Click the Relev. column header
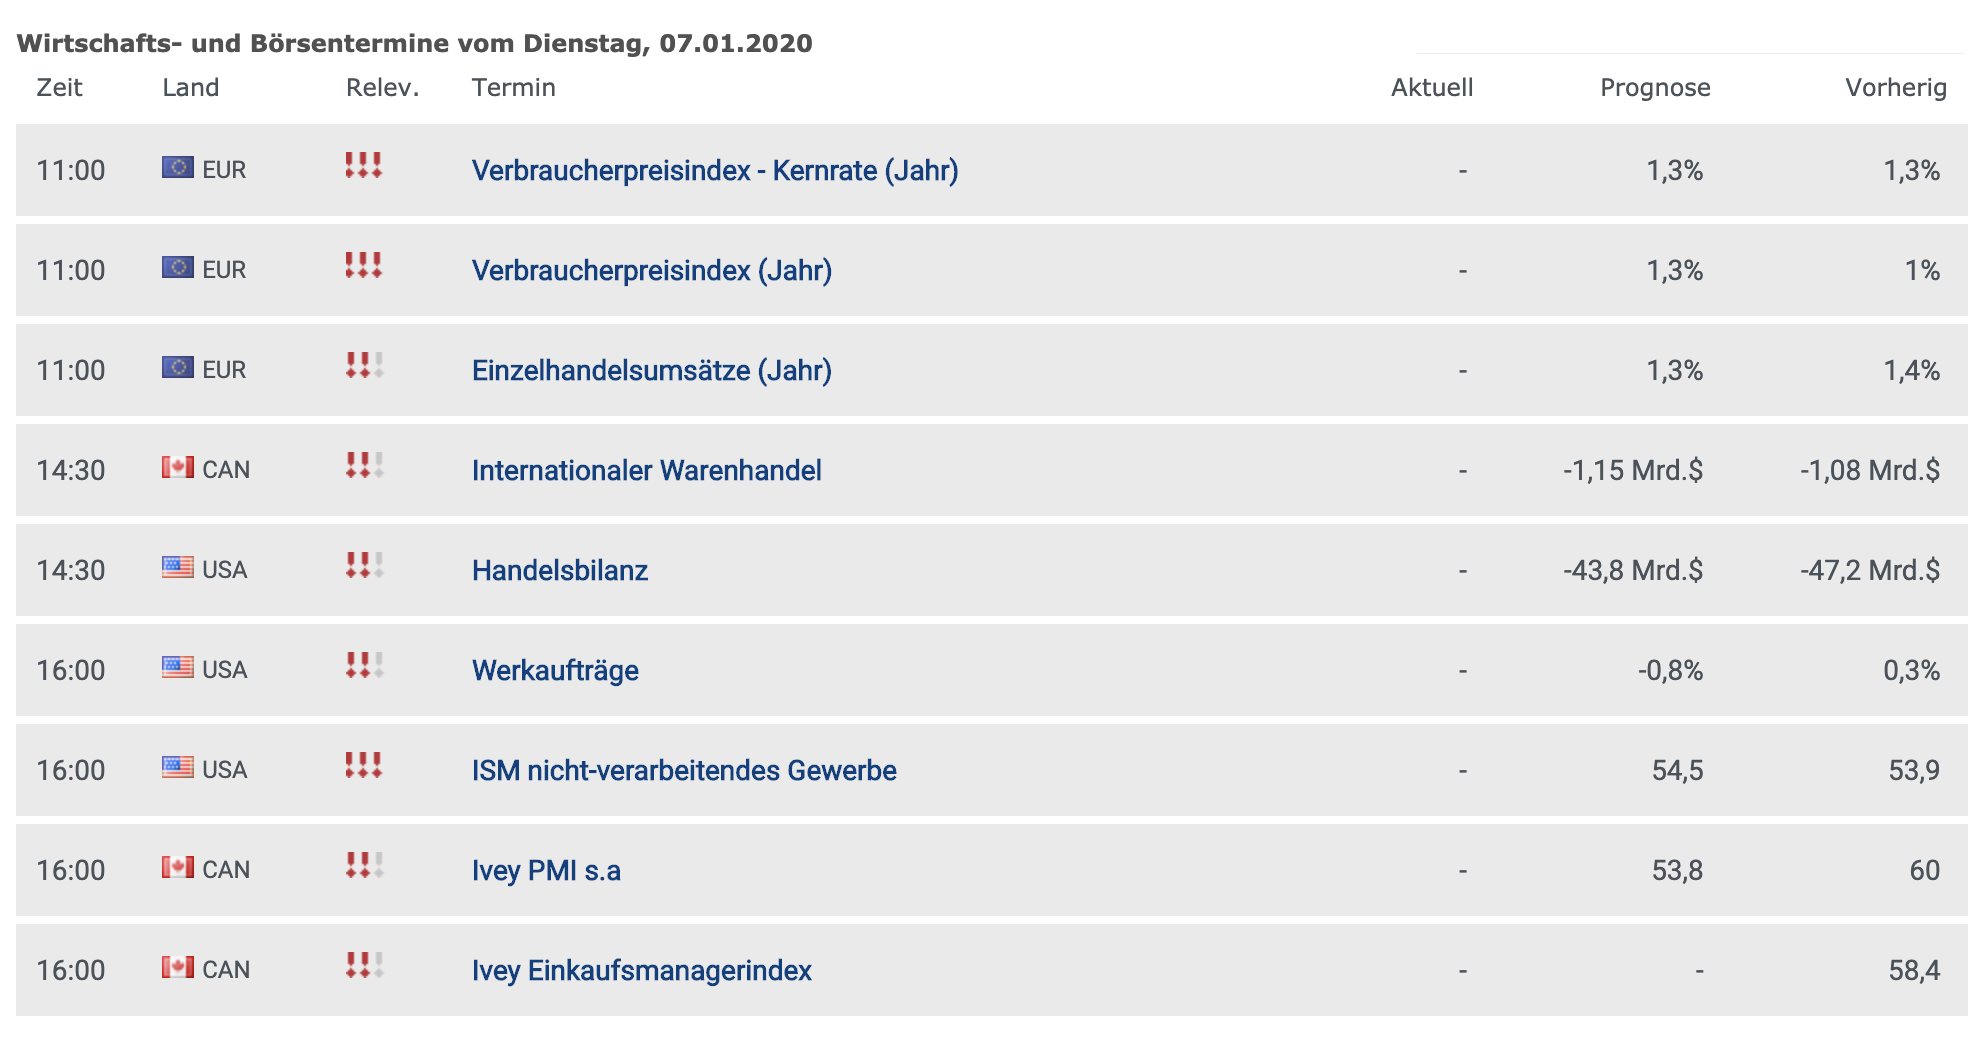Viewport: 1984px width, 1038px height. coord(382,88)
